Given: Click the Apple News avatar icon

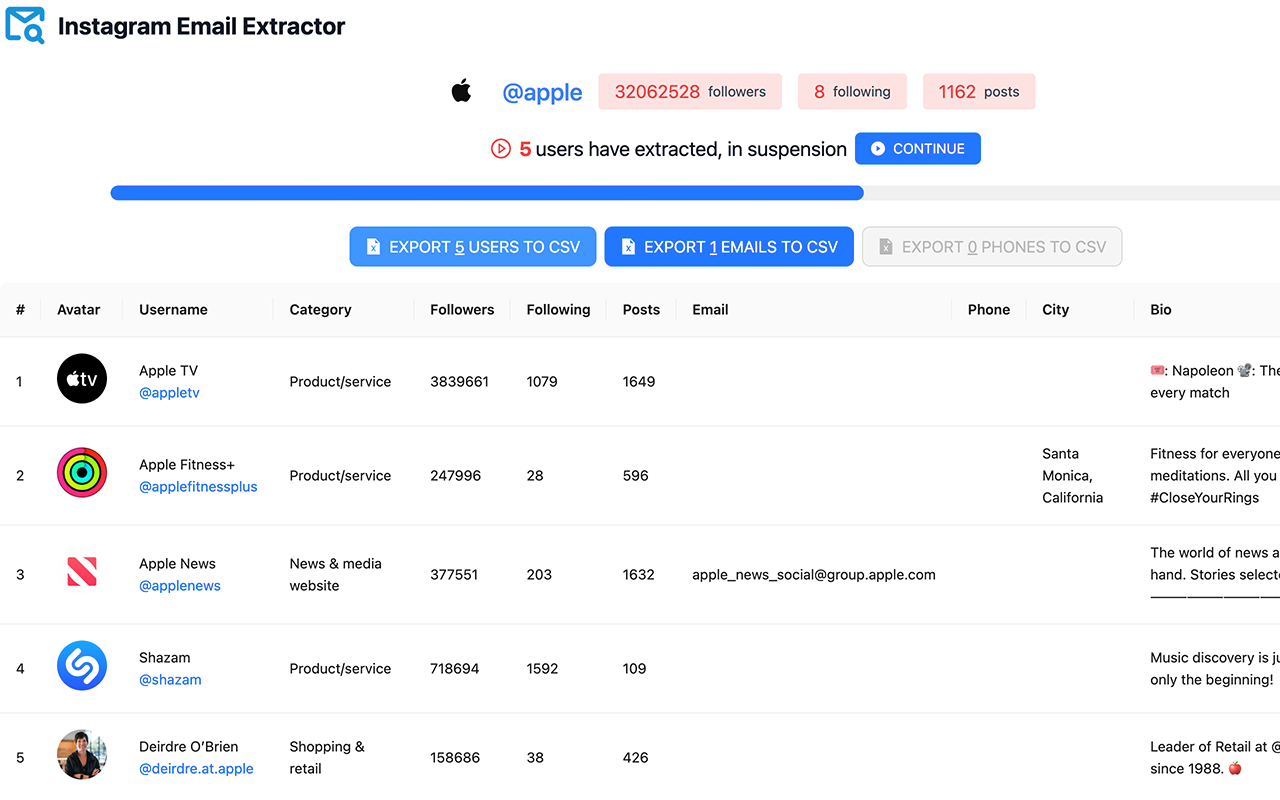Looking at the screenshot, I should pos(82,571).
